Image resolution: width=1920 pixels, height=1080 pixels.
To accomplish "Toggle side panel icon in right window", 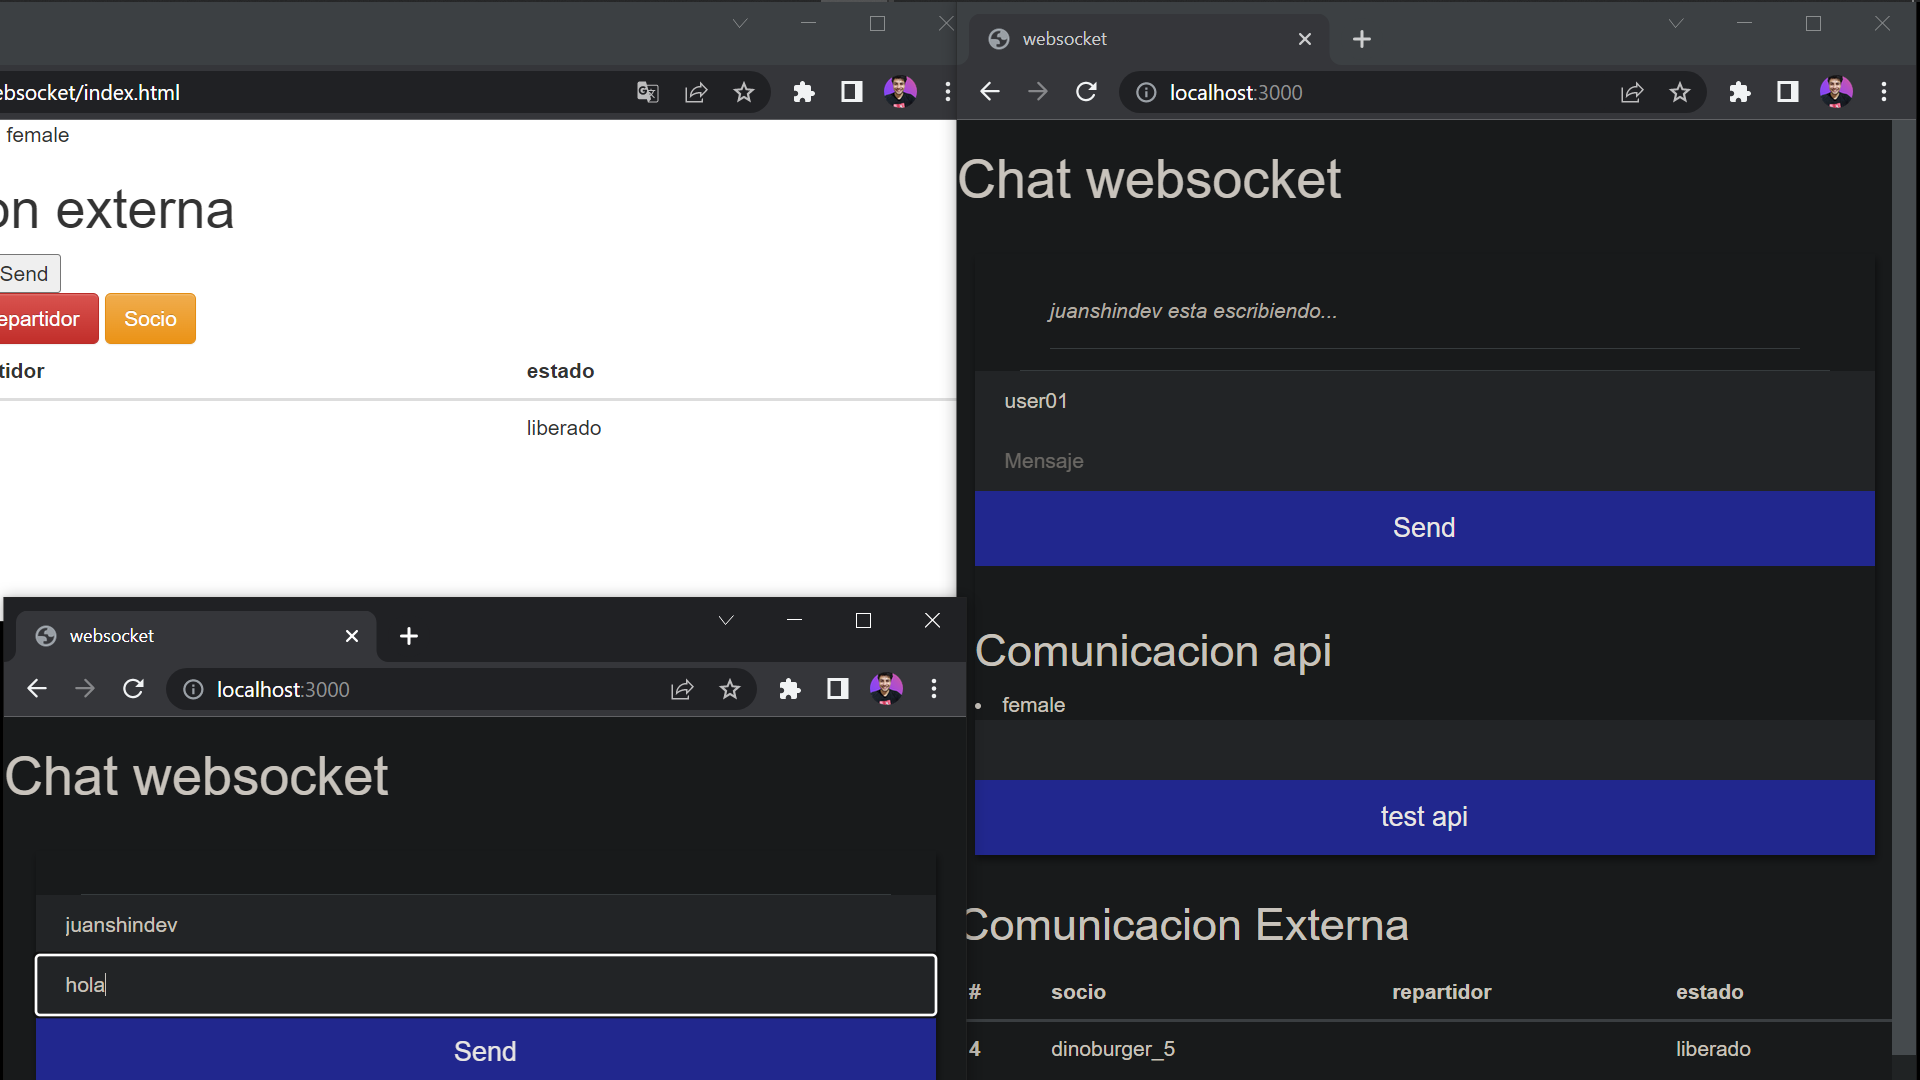I will 1788,93.
